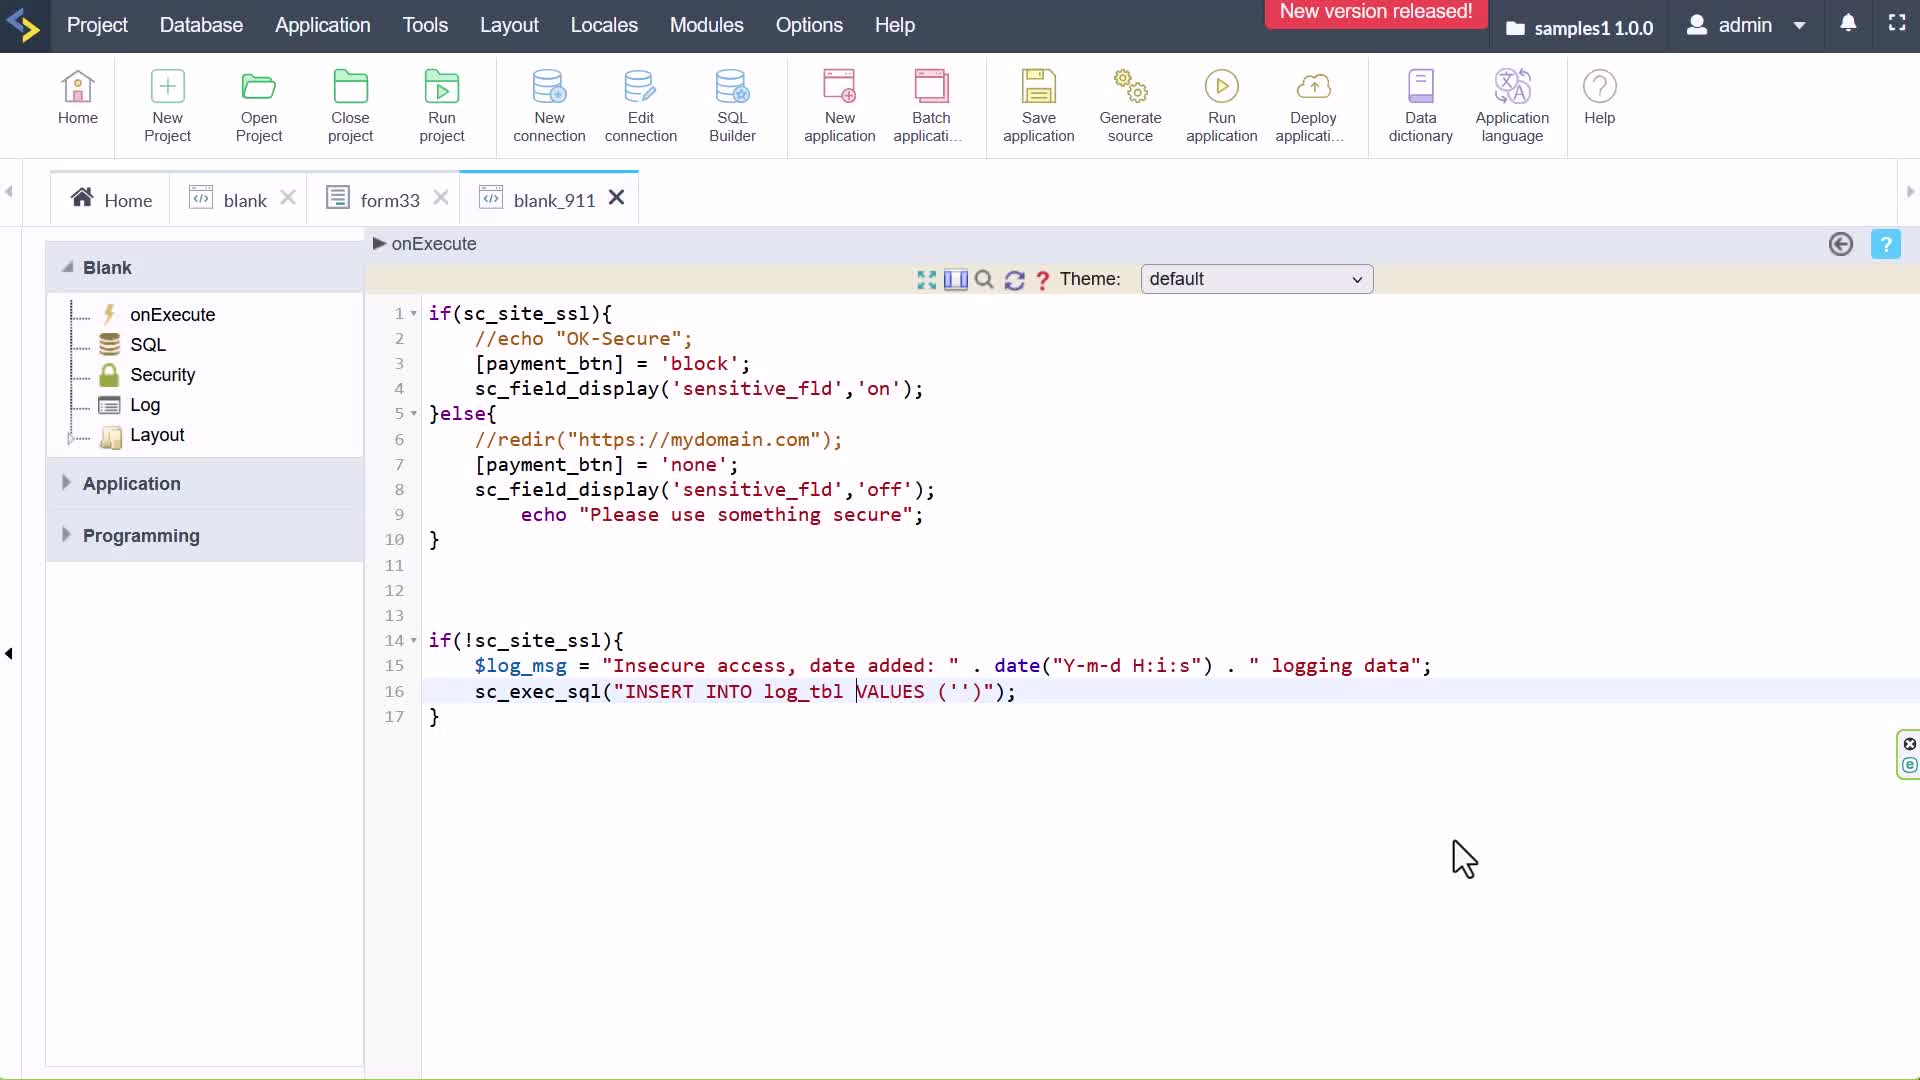Expand the Programming section

coord(66,535)
